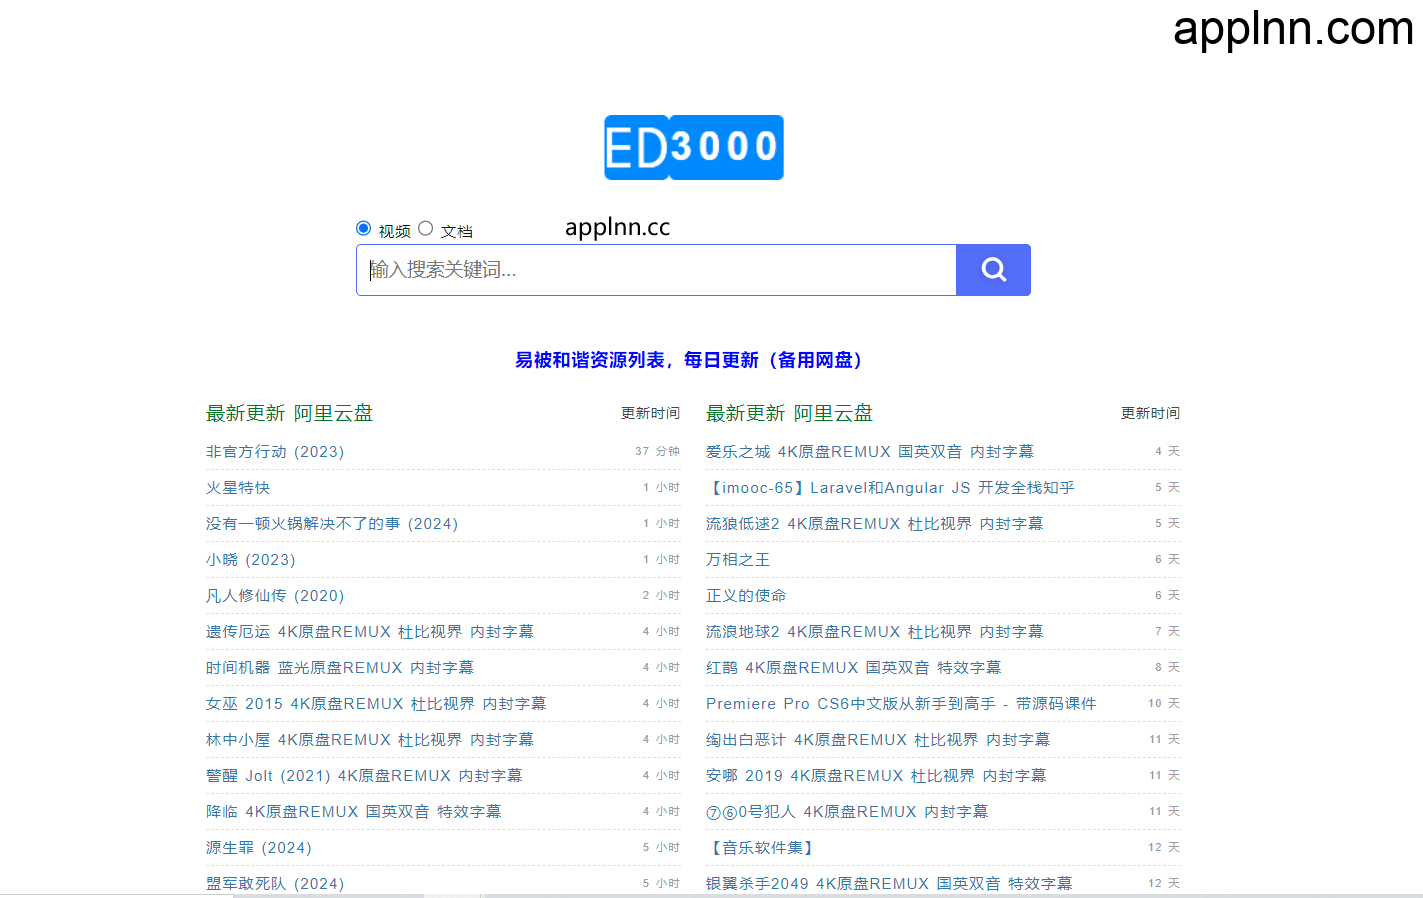
Task: Open the Premiere Pro CS6中文版 tutorial link
Action: point(899,703)
